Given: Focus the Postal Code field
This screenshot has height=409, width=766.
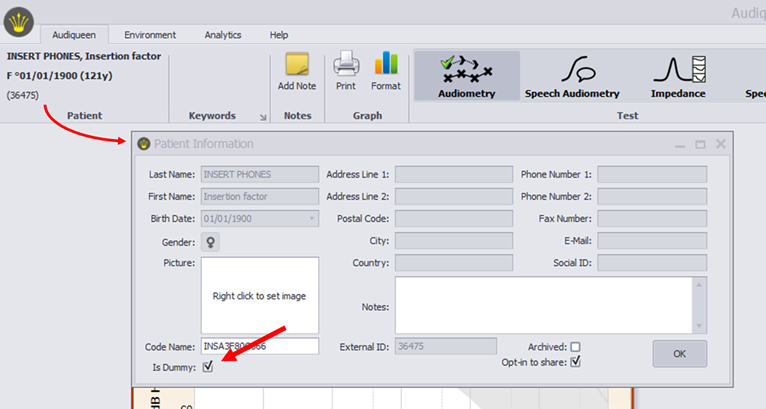Looking at the screenshot, I should [x=454, y=218].
